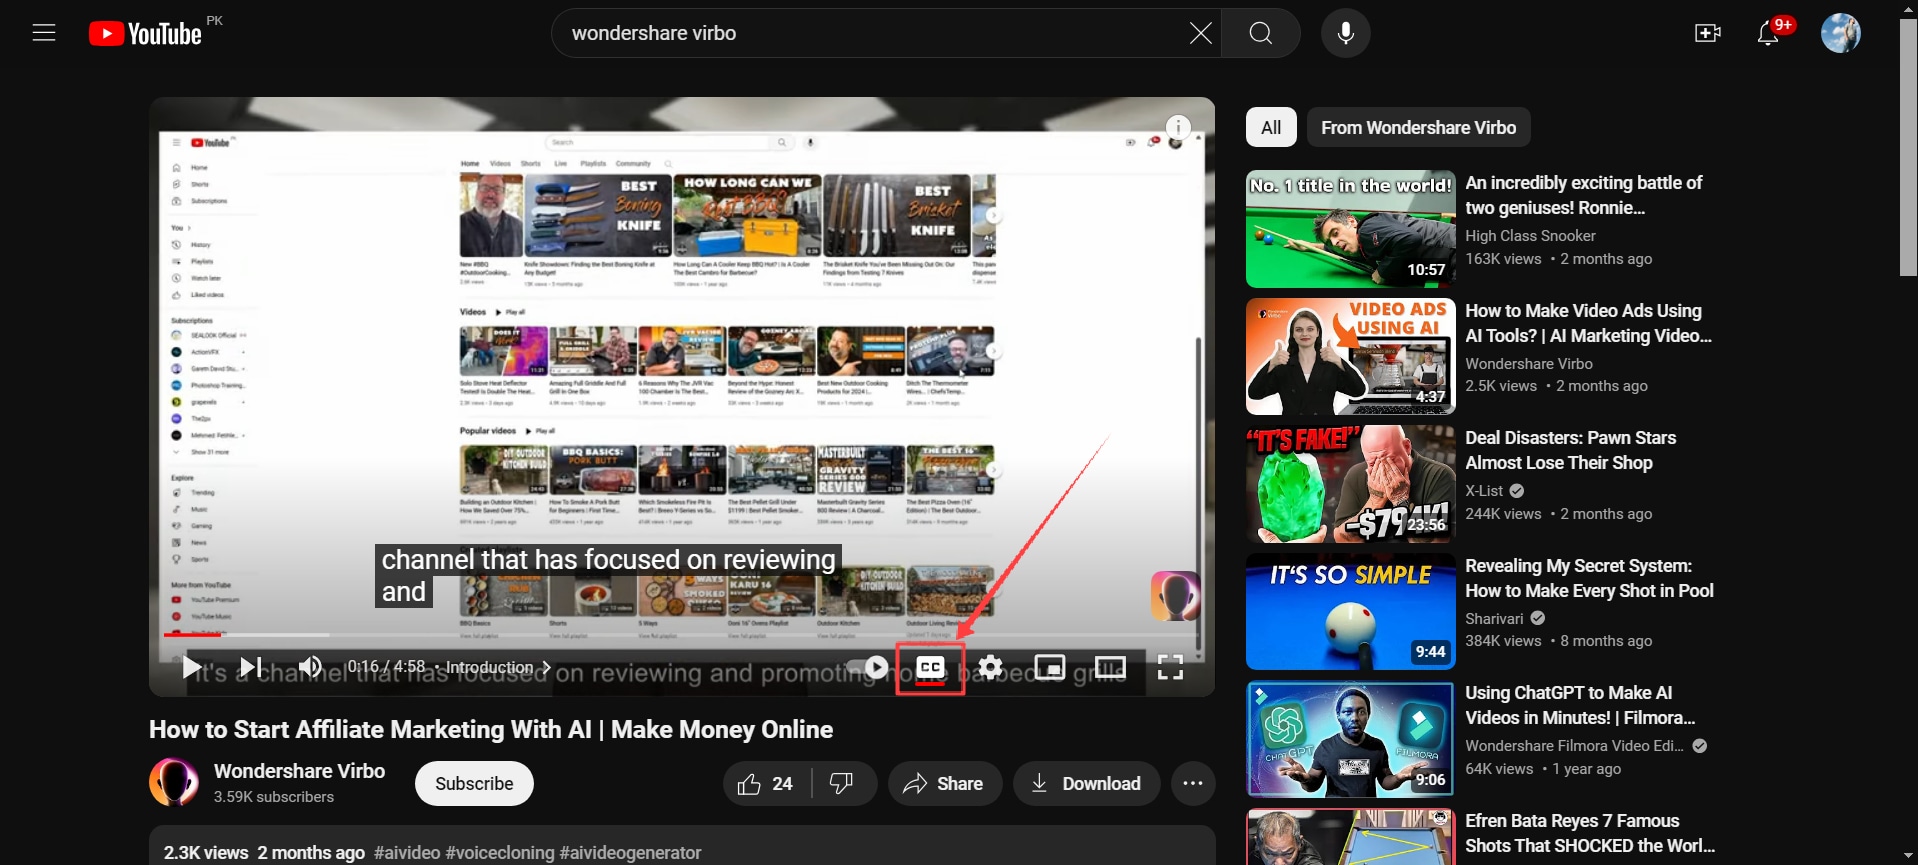Expand the Introduction chapter list
The height and width of the screenshot is (865, 1918).
(498, 667)
